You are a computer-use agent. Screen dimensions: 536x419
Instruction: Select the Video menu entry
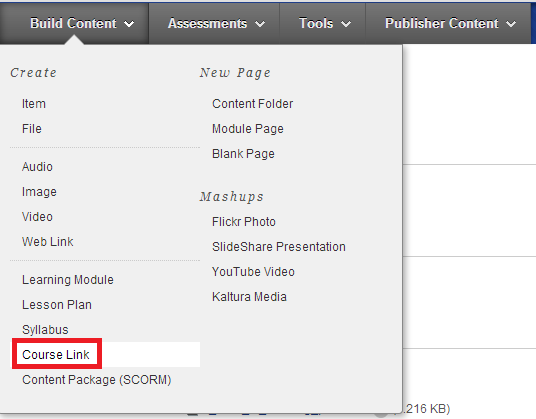[37, 217]
